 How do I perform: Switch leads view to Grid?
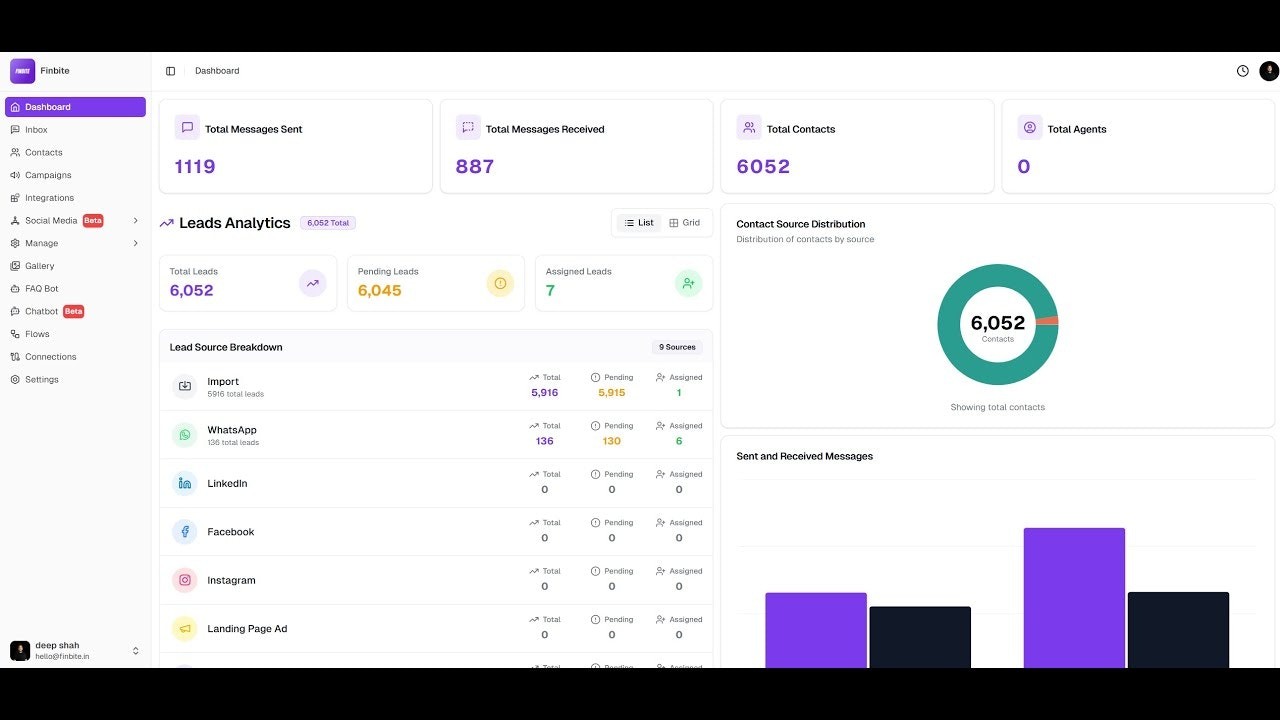point(685,223)
